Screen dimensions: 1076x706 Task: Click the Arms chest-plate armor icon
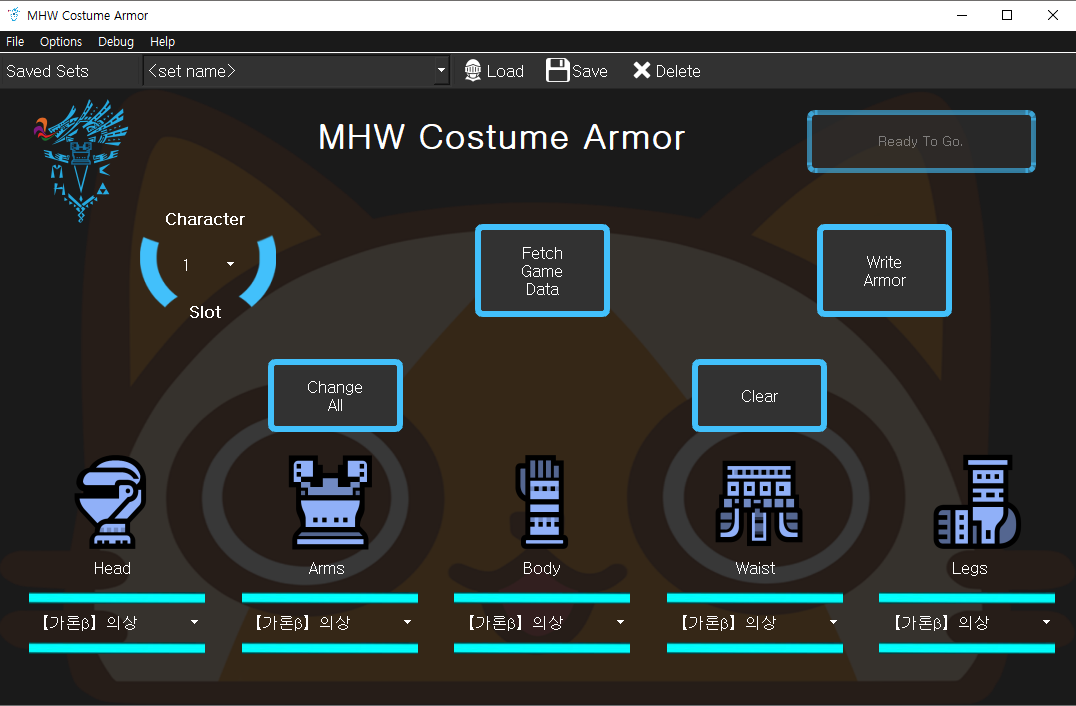[x=330, y=502]
